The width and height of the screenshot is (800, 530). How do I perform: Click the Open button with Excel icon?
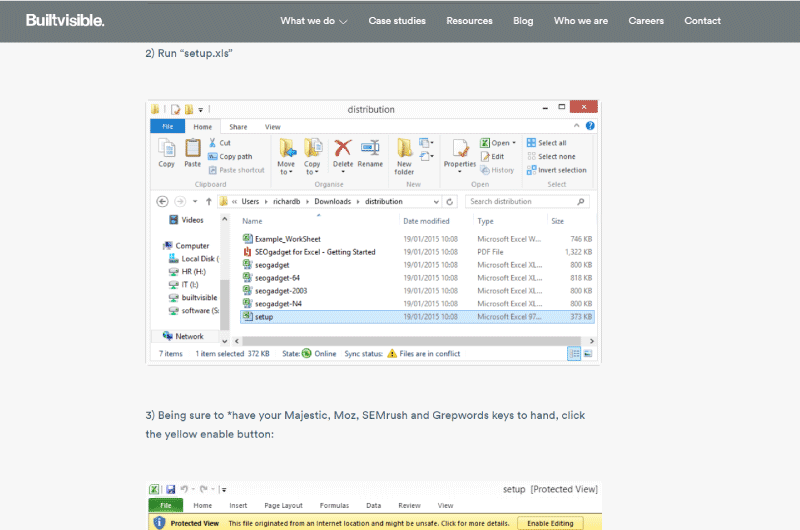pos(497,143)
